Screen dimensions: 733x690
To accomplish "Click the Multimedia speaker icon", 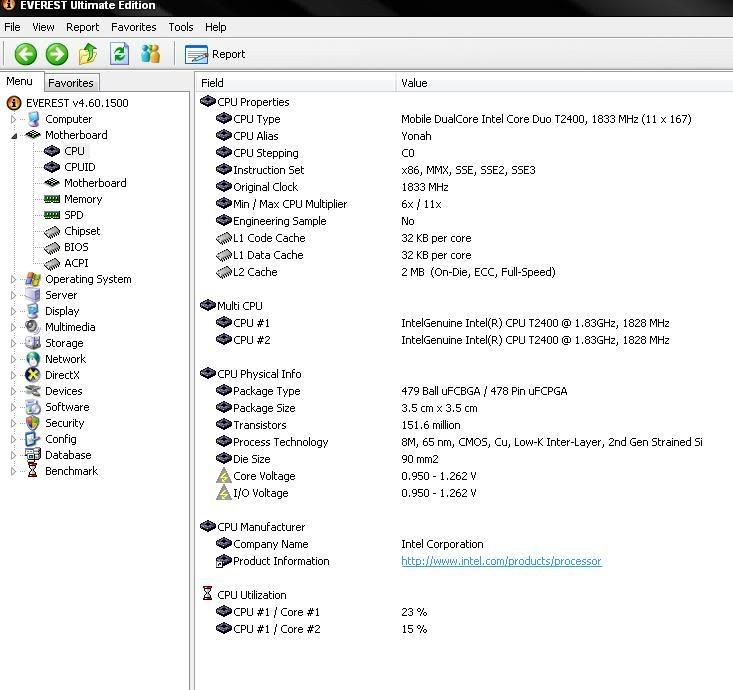I will (32, 327).
